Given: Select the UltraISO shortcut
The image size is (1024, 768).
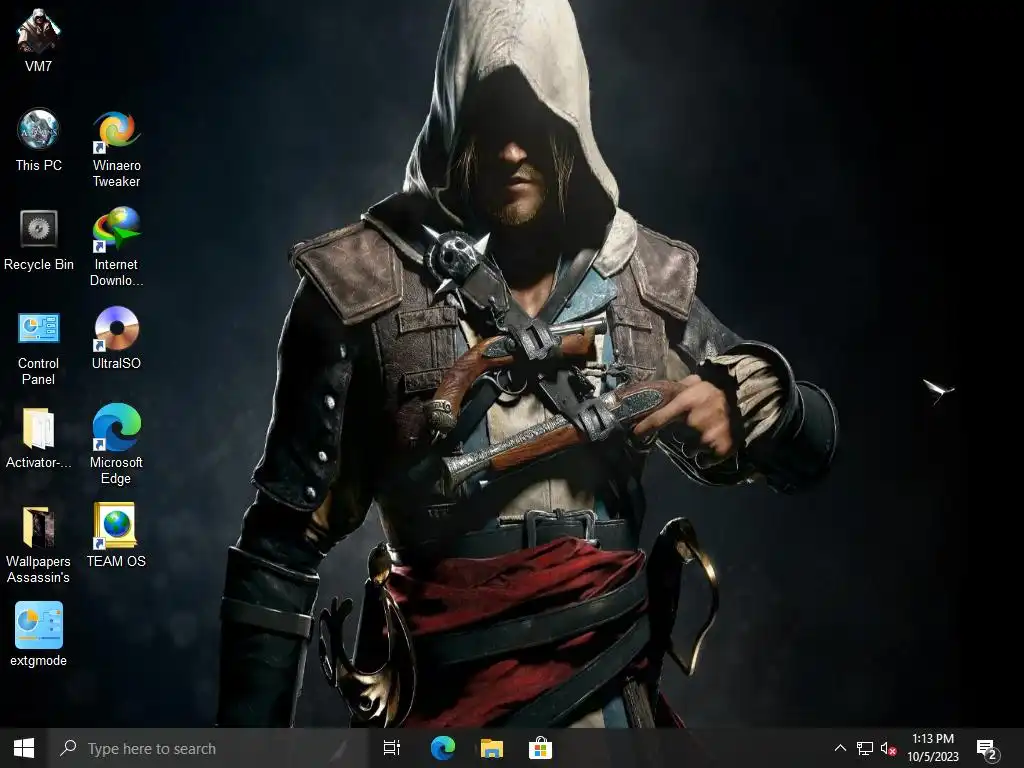Looking at the screenshot, I should click(116, 338).
